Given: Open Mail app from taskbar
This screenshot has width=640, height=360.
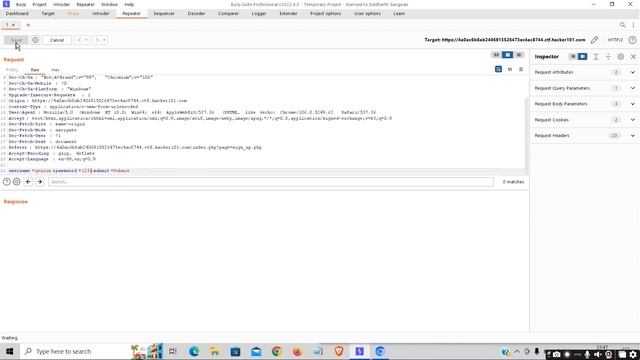Looking at the screenshot, I should coord(256,351).
